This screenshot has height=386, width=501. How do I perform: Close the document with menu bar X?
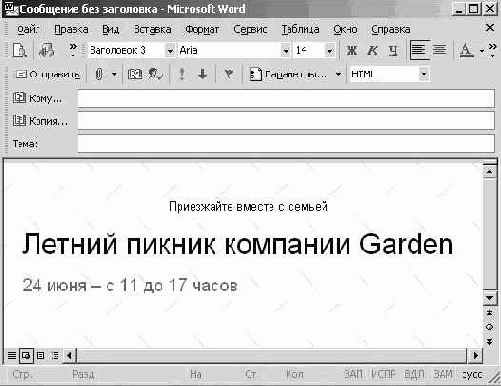click(490, 28)
